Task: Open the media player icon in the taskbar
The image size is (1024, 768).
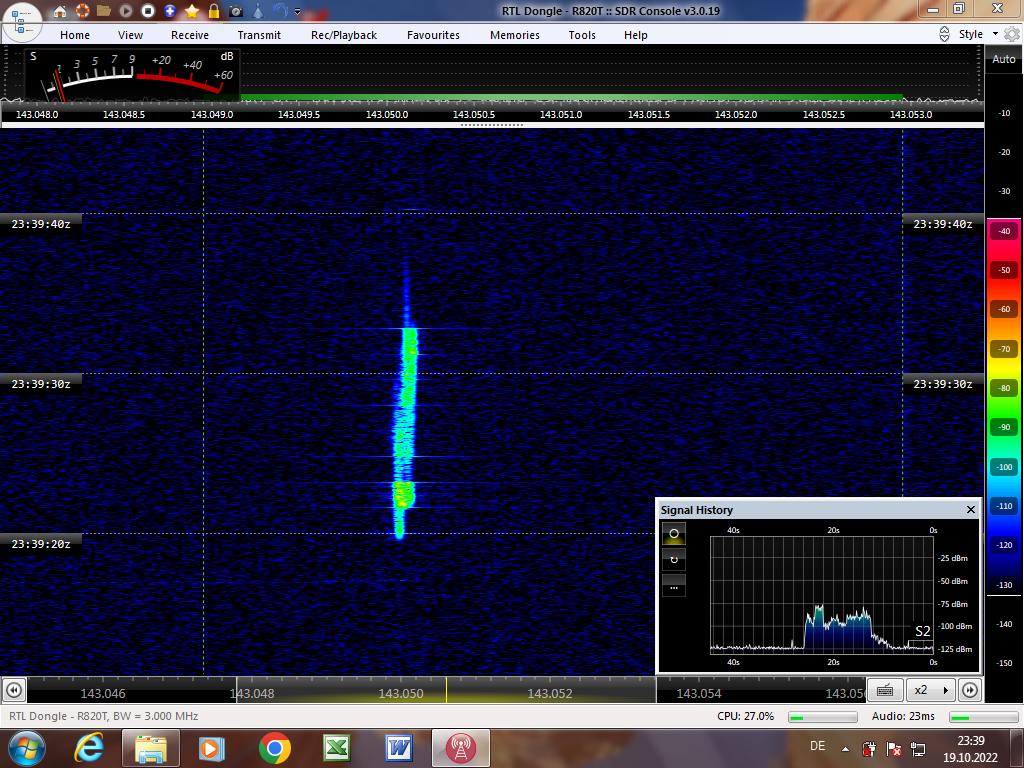Action: click(211, 748)
